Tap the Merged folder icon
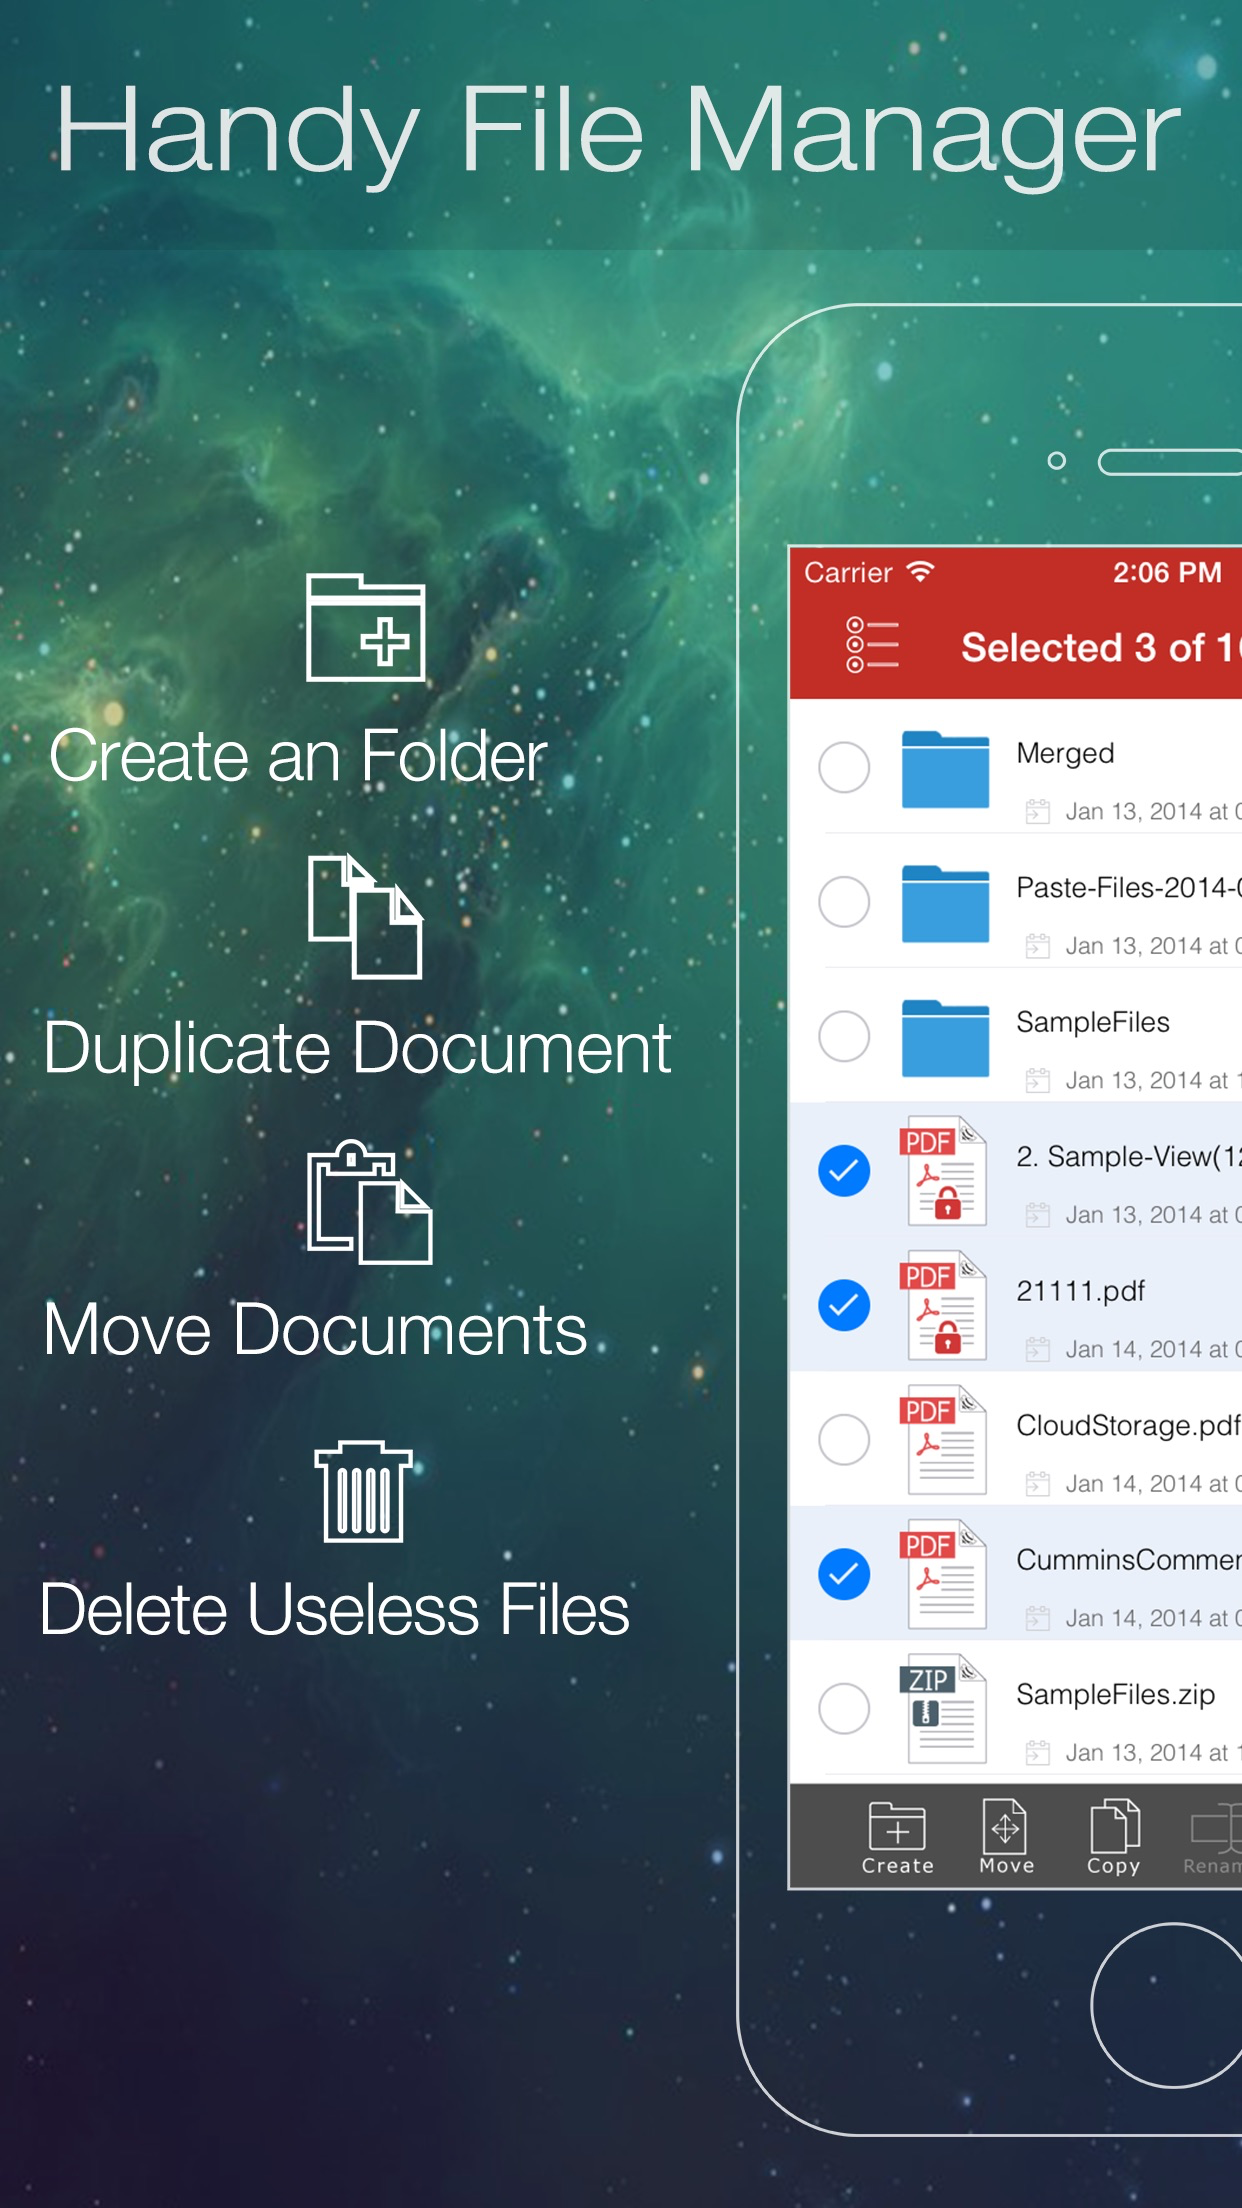Screen dimensions: 1242x2208 pyautogui.click(x=945, y=769)
